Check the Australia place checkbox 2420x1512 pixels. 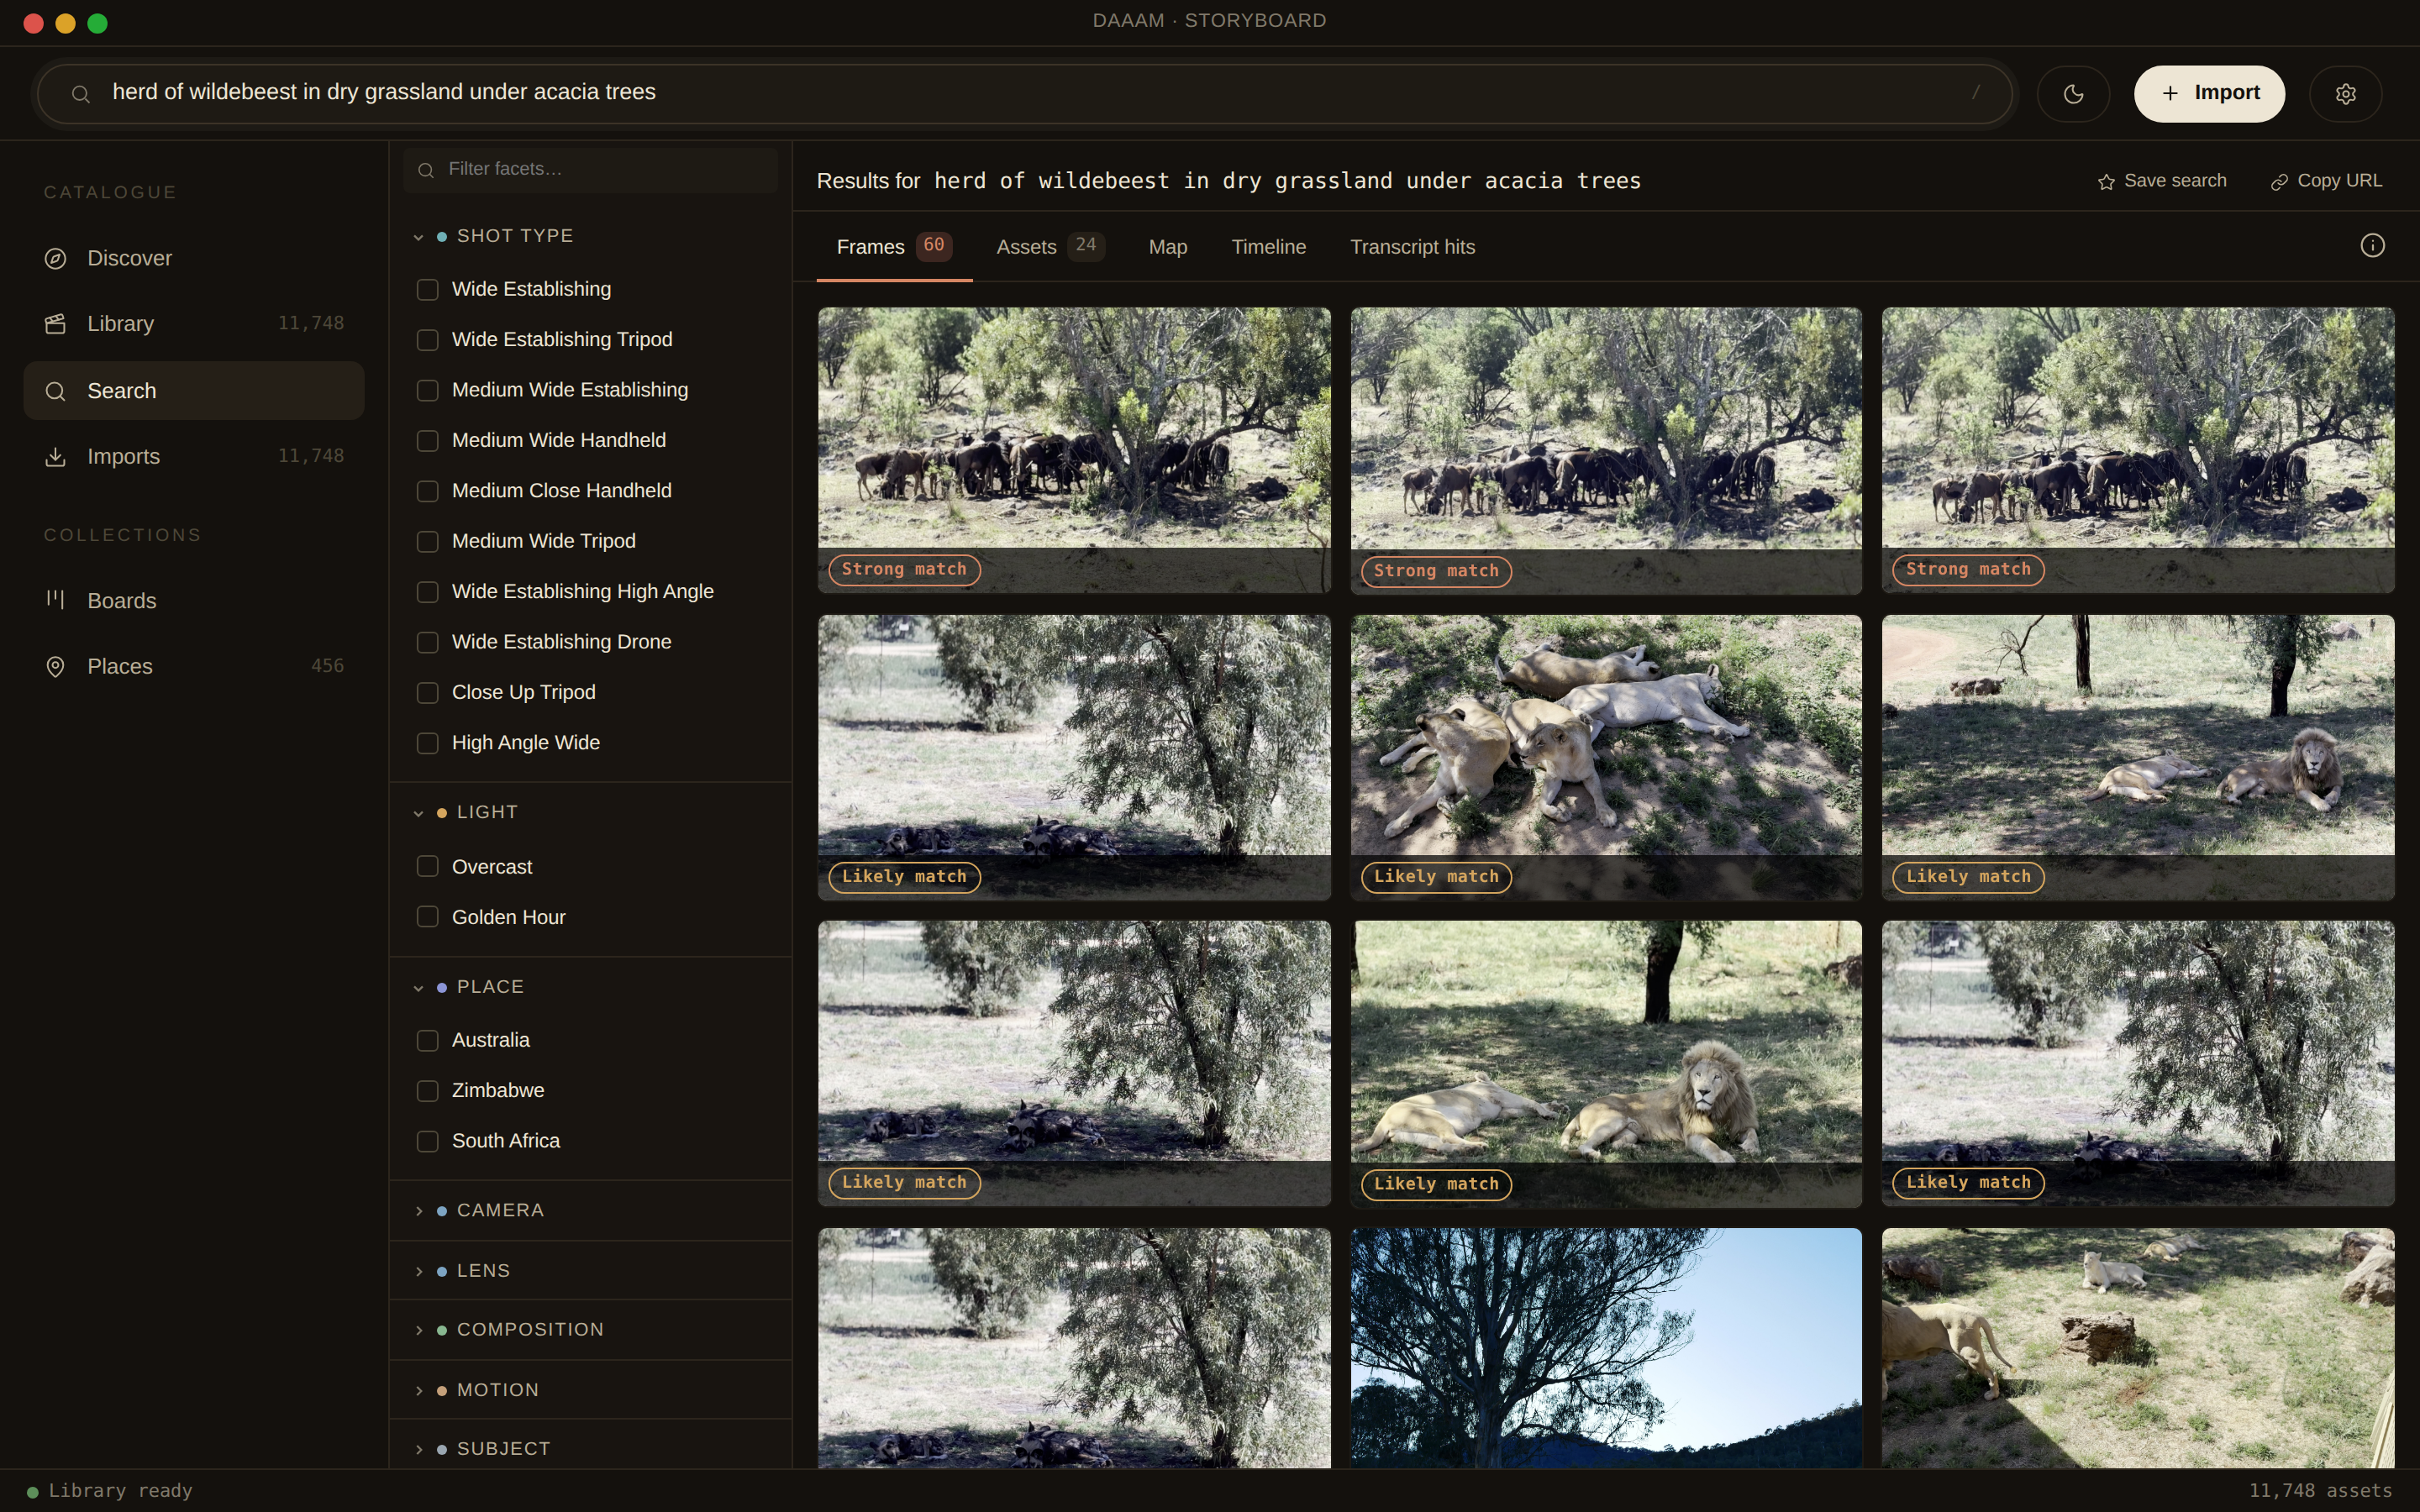point(427,1040)
